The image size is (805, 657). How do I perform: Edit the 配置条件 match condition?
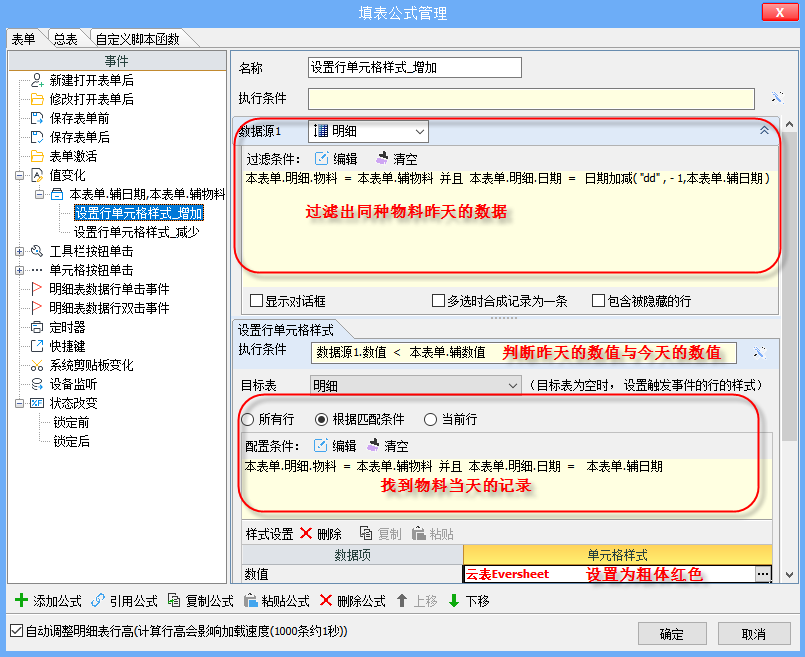pos(335,446)
